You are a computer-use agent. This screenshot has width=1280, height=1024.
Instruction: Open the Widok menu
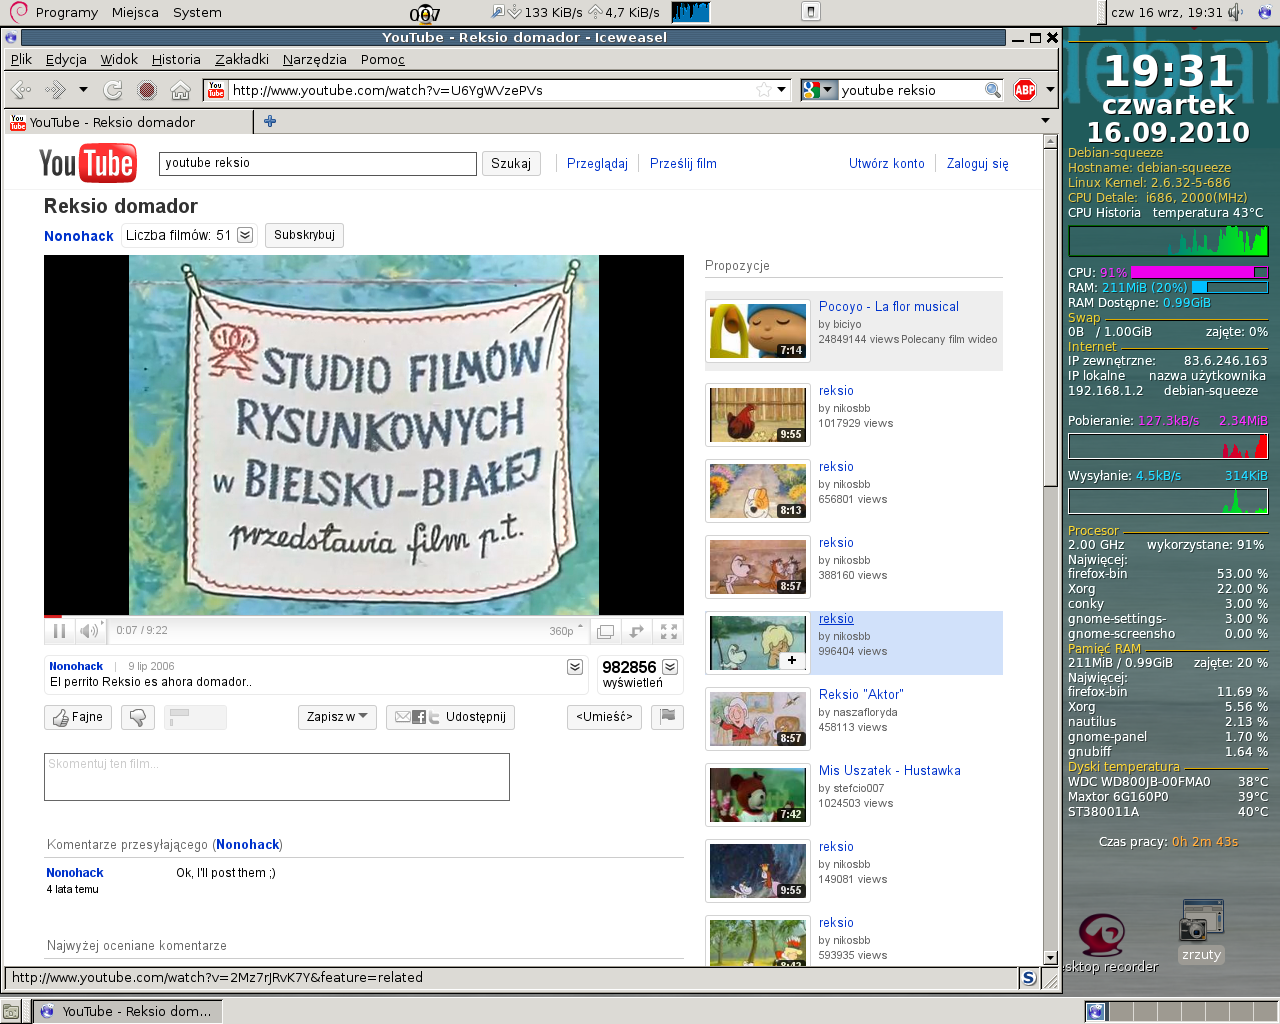point(119,59)
